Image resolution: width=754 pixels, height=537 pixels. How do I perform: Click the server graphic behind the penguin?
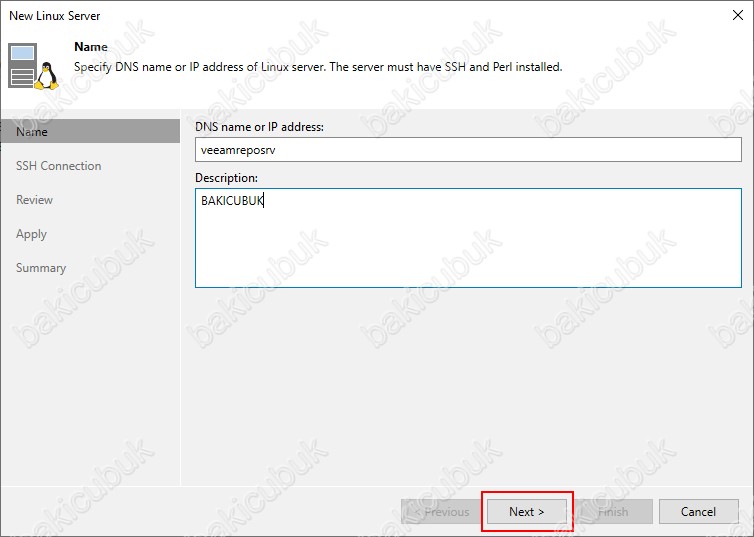coord(22,62)
